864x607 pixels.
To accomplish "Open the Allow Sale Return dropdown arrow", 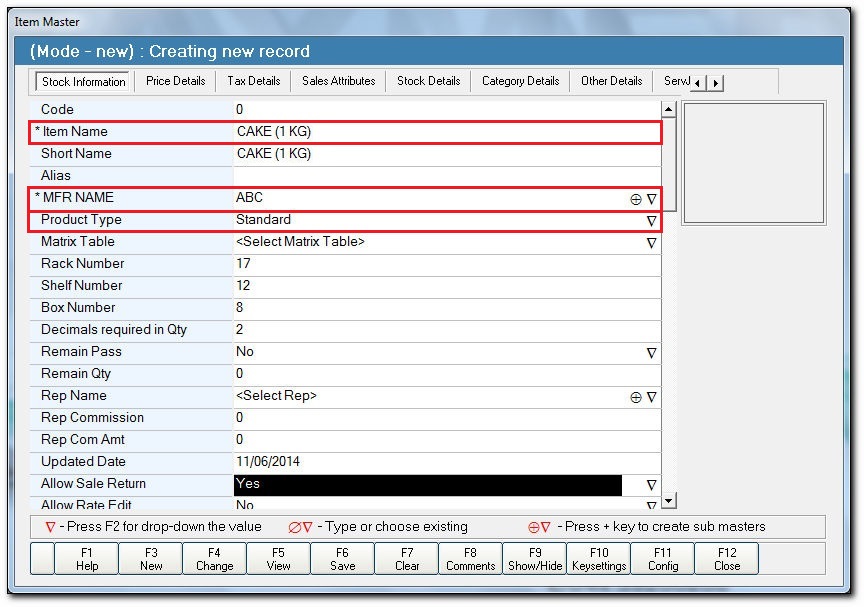I will tap(651, 485).
